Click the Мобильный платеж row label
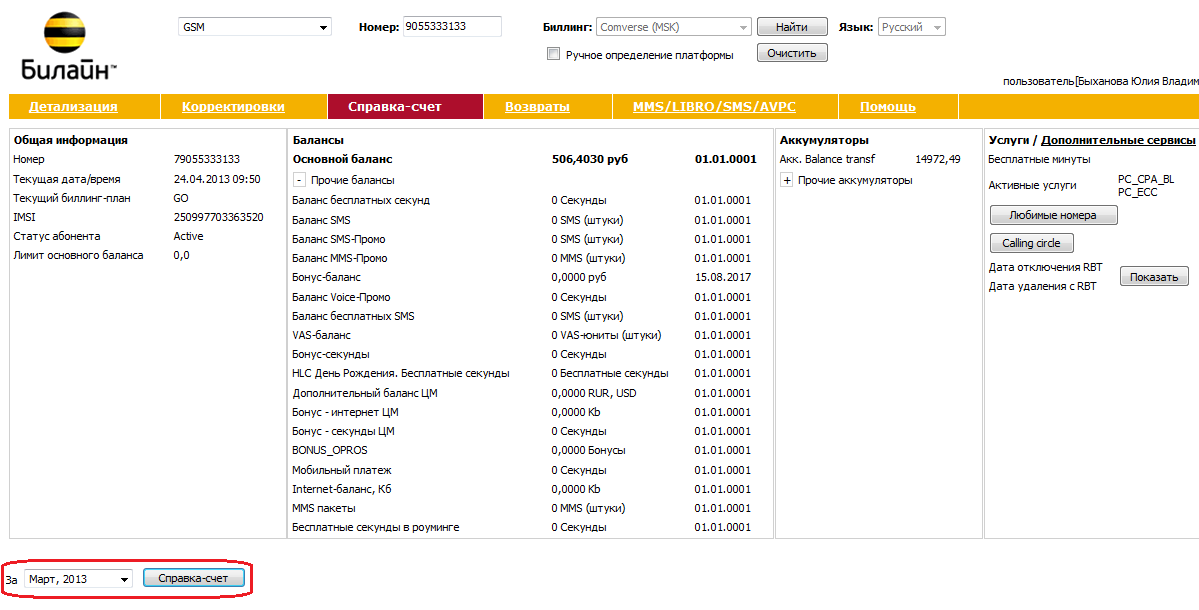The height and width of the screenshot is (610, 1199). click(342, 470)
